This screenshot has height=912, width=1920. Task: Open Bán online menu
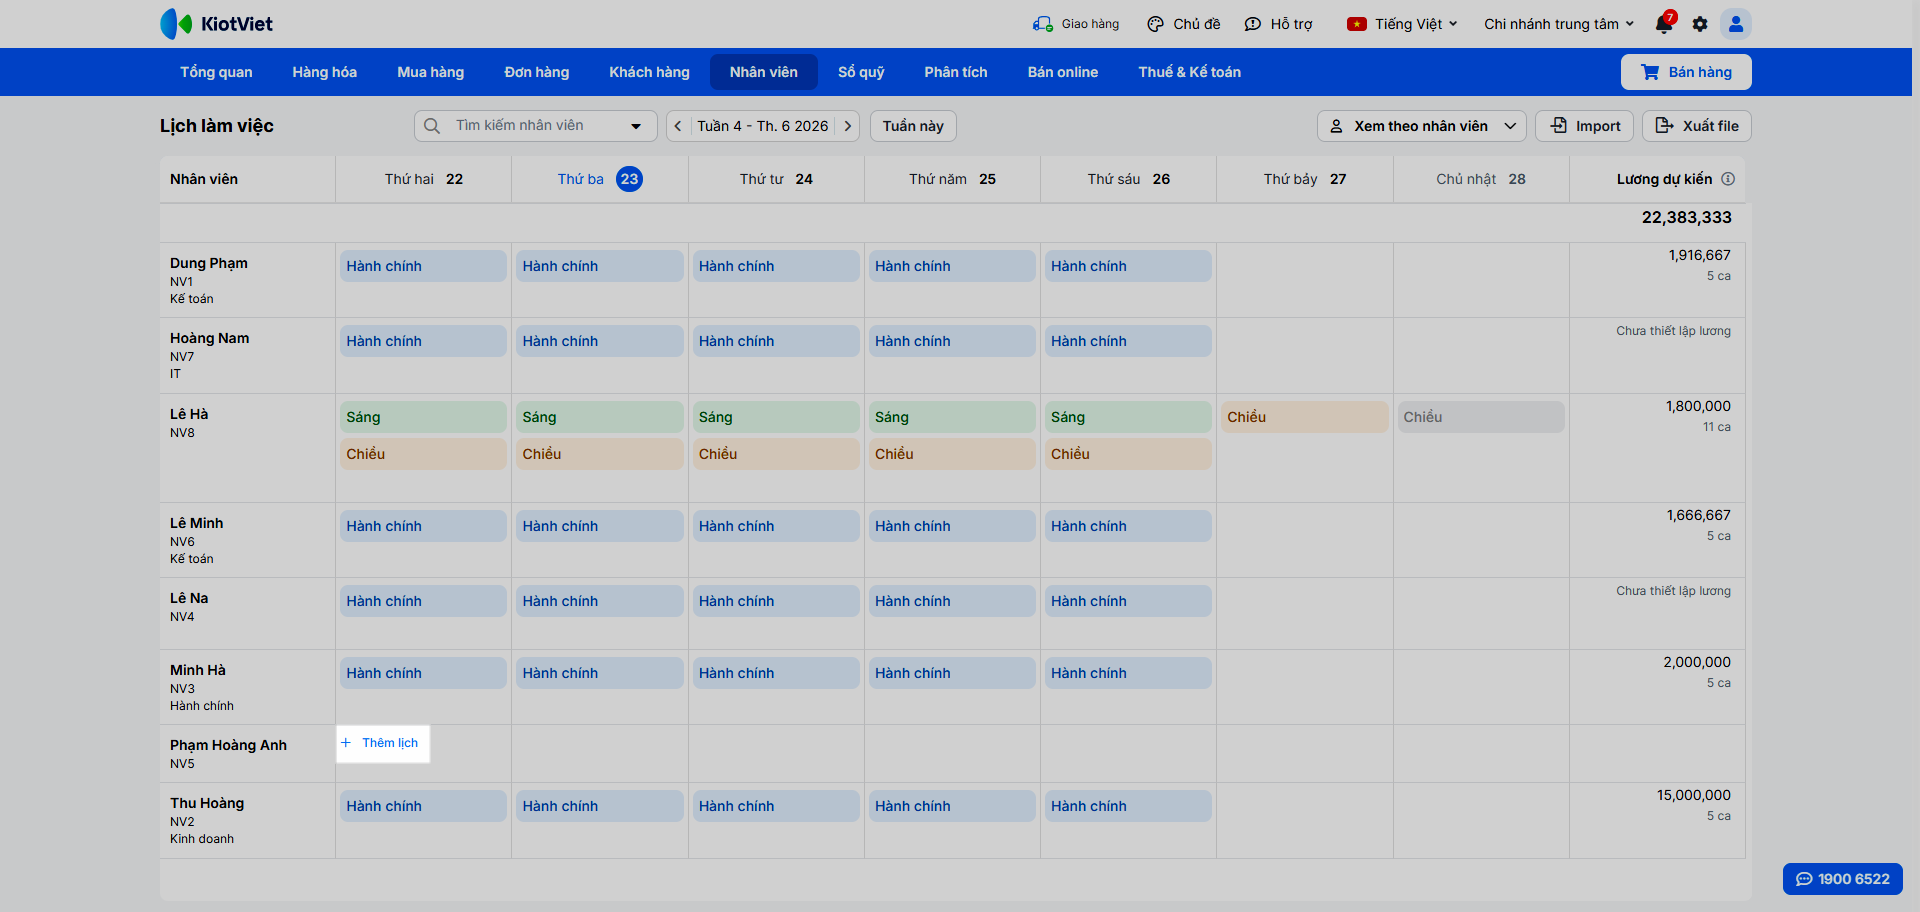coord(1062,72)
